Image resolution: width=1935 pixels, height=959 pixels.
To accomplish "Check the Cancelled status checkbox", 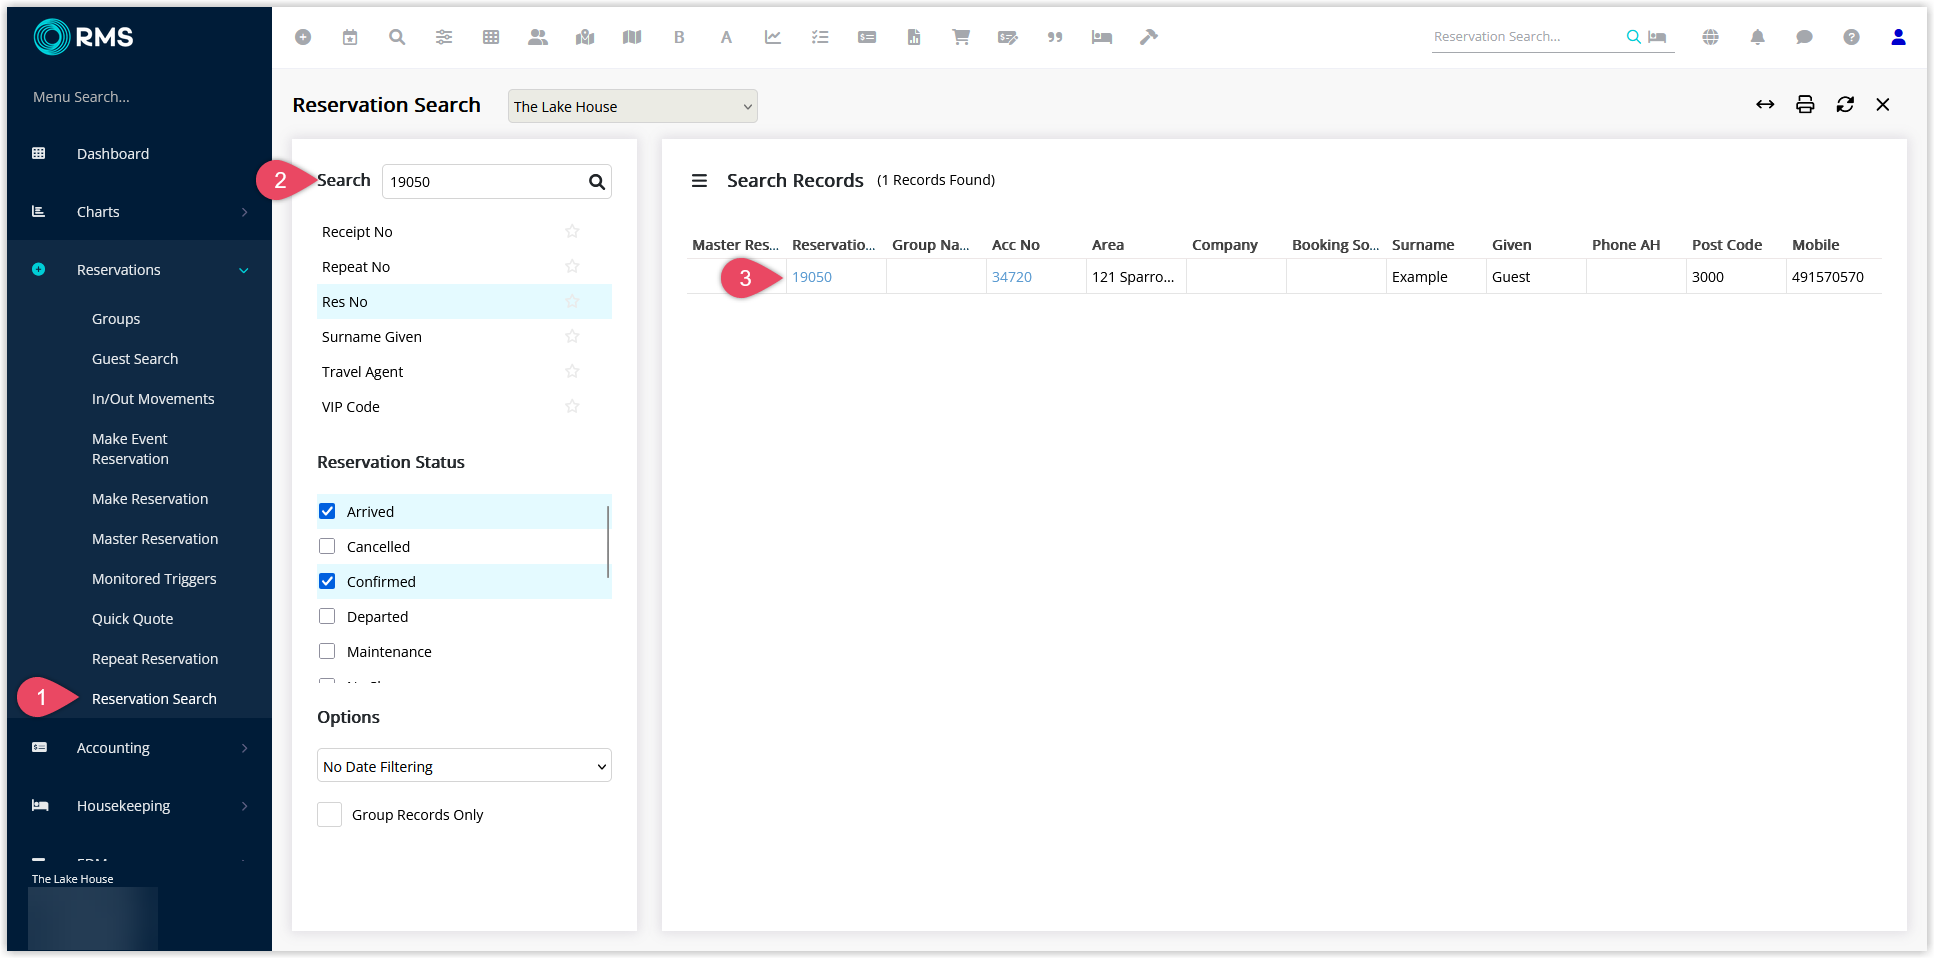I will [327, 546].
